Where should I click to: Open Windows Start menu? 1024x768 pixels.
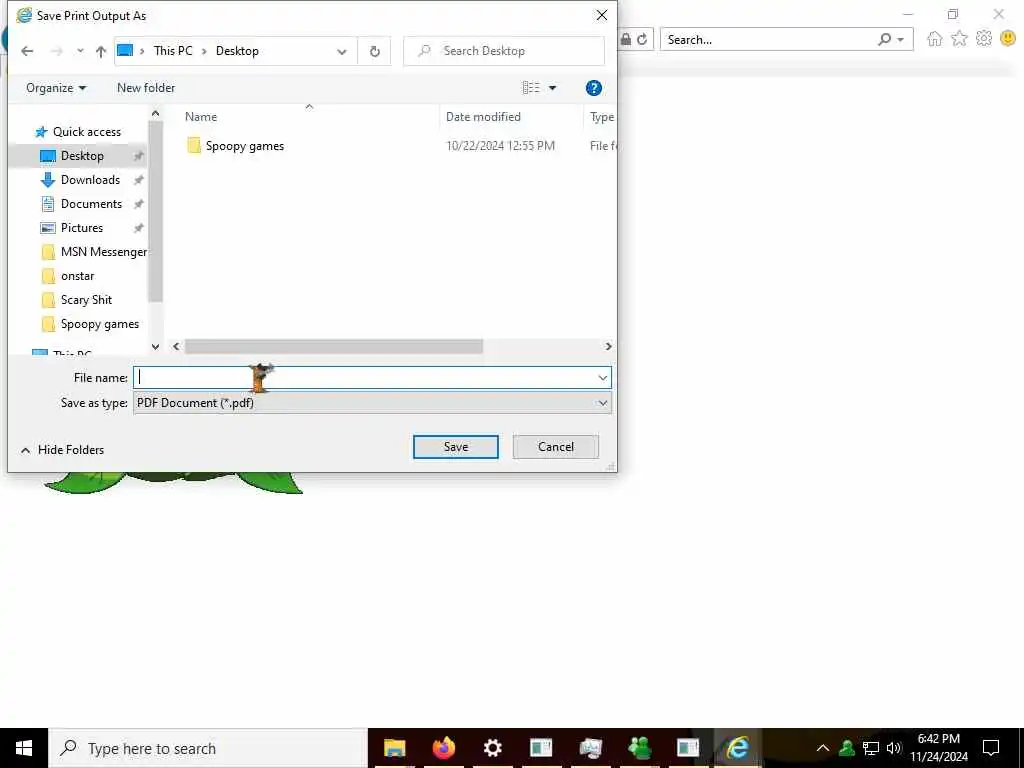(24, 748)
